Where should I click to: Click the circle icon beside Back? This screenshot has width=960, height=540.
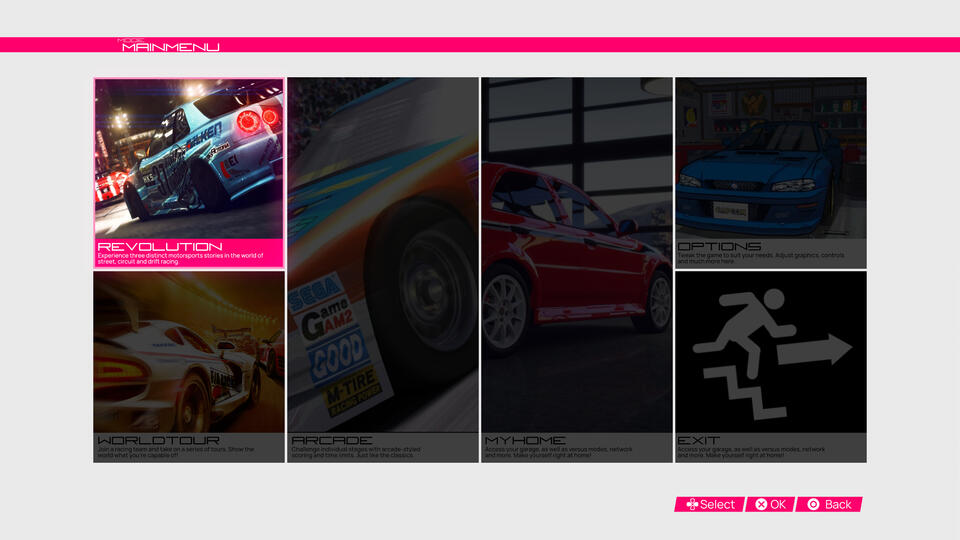[x=813, y=505]
